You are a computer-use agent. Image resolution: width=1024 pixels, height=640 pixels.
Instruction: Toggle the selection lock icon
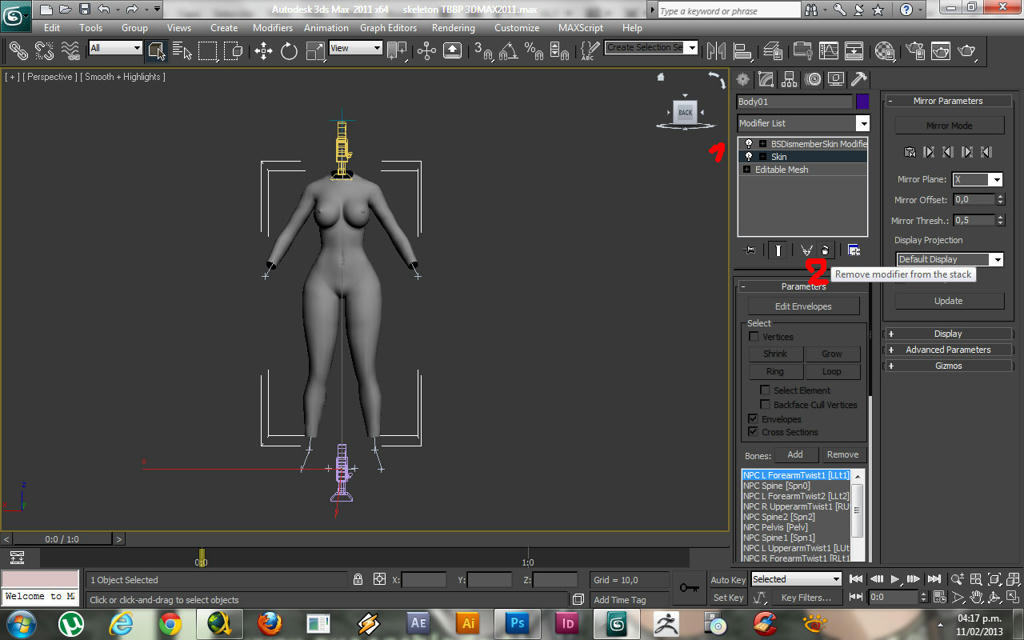[358, 579]
